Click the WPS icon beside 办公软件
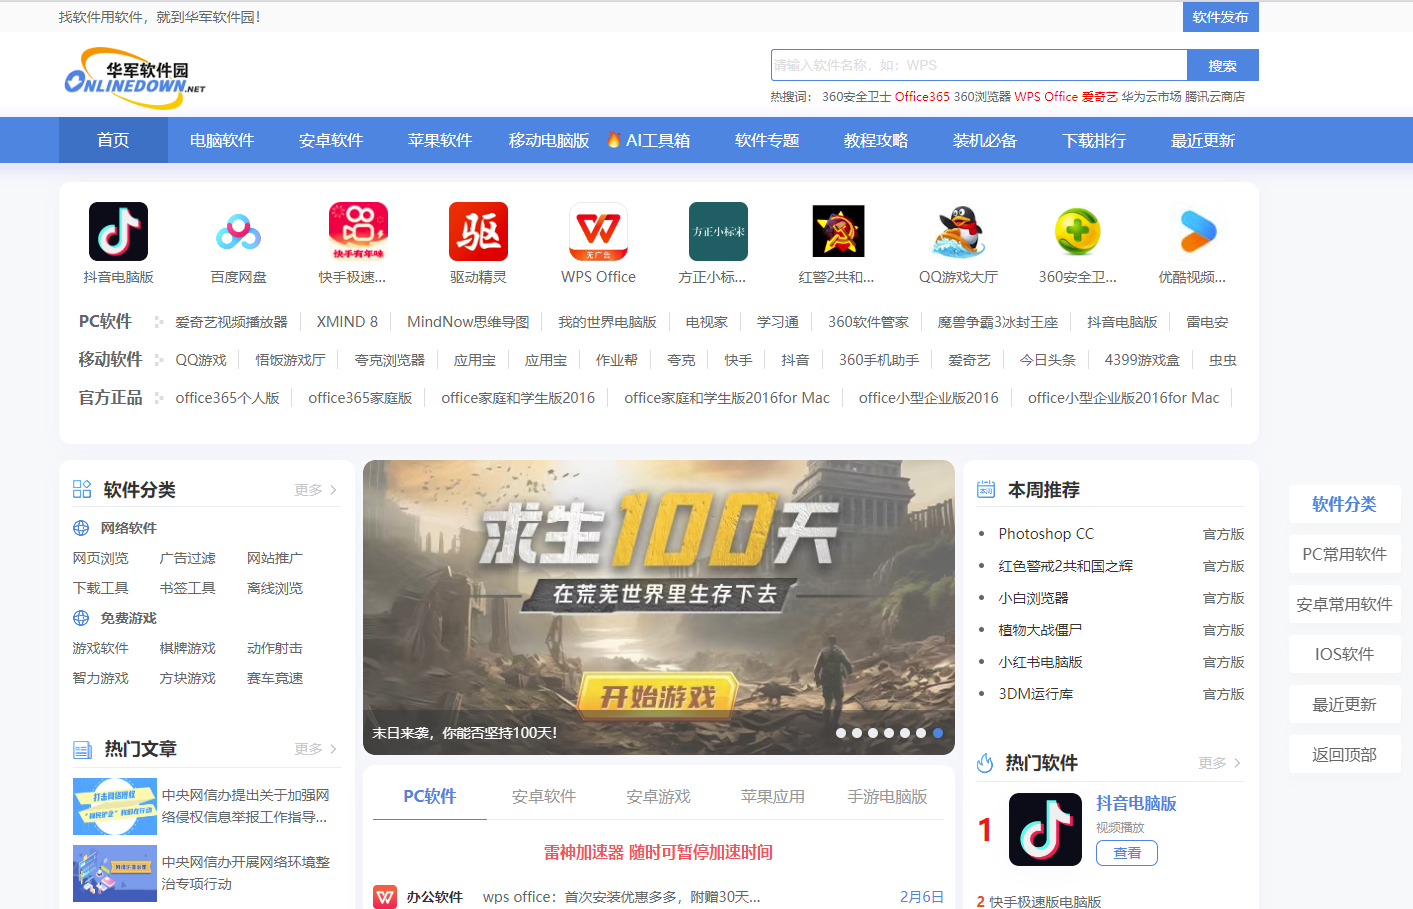The height and width of the screenshot is (909, 1413). coord(385,897)
